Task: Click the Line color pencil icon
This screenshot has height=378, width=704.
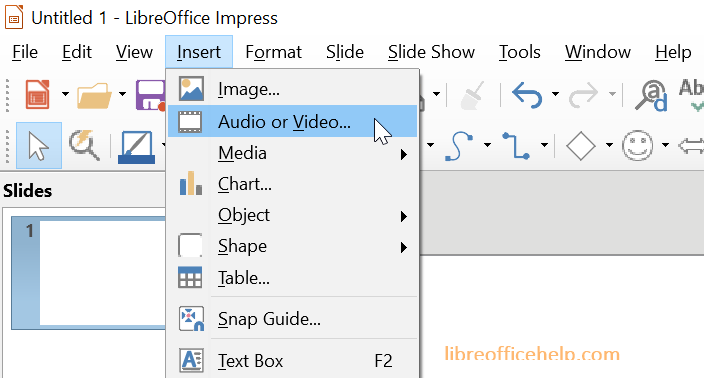Action: point(136,146)
